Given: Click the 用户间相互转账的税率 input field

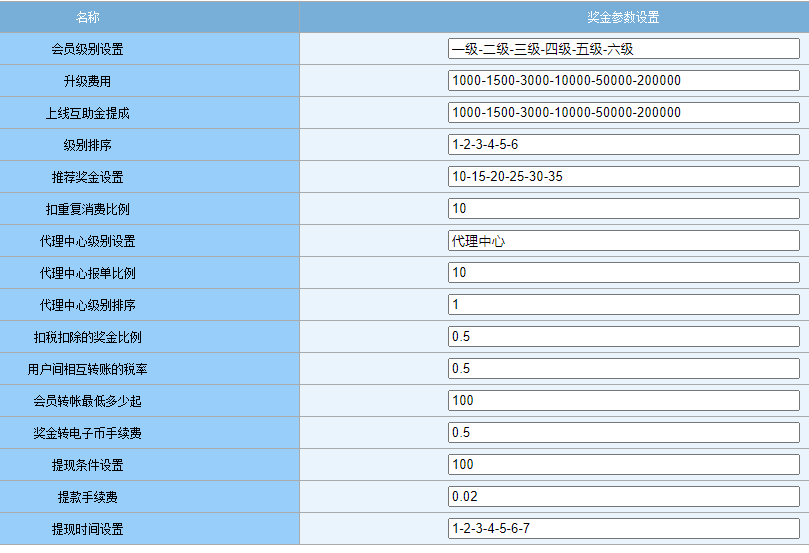Looking at the screenshot, I should [624, 369].
